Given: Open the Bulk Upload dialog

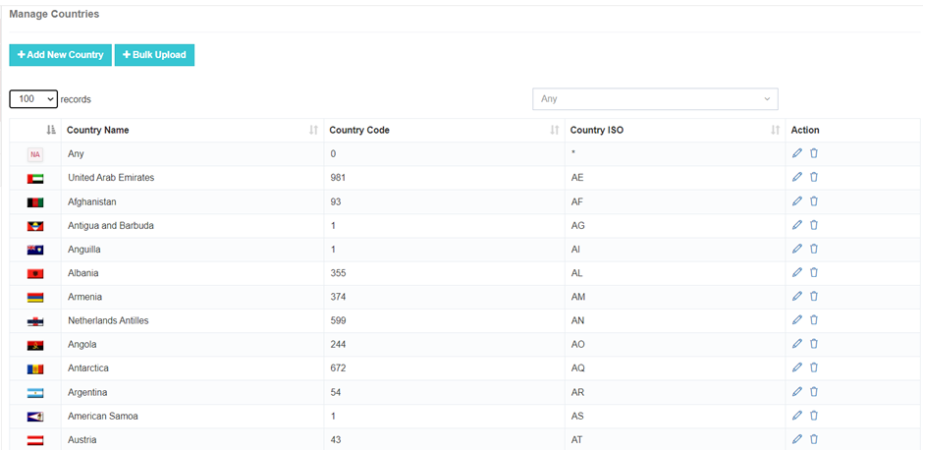Looking at the screenshot, I should point(155,55).
